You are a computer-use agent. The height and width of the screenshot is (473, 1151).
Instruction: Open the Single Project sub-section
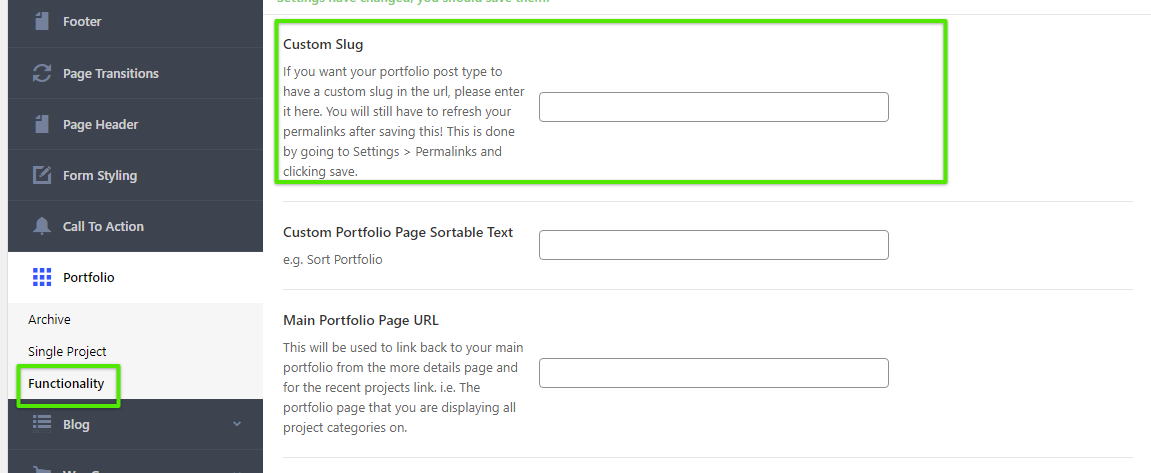[x=67, y=352]
